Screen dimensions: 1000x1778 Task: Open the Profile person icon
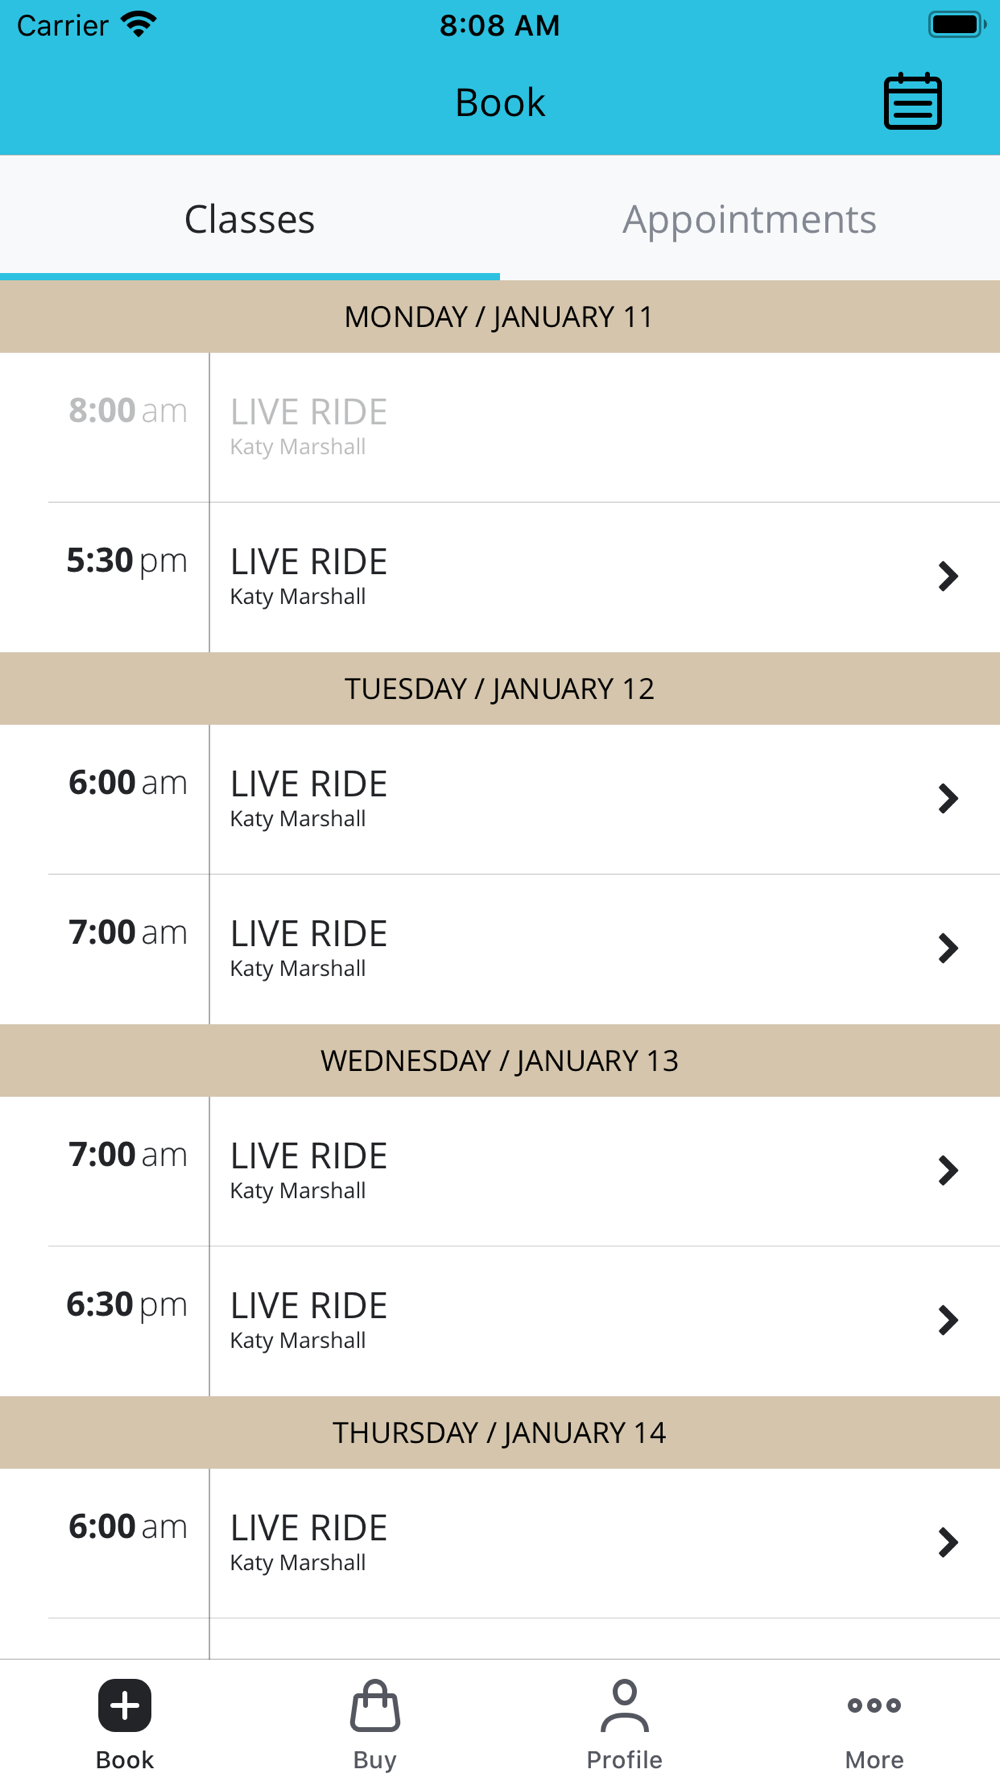(x=624, y=1706)
